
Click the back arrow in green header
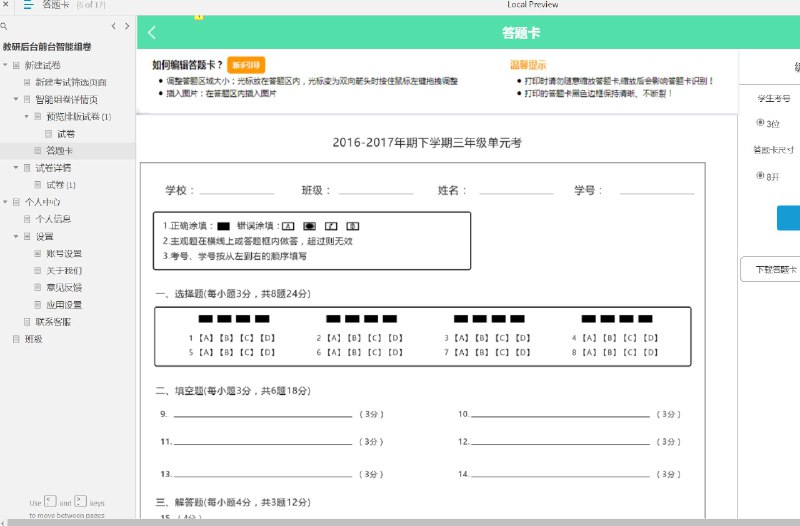pyautogui.click(x=152, y=33)
